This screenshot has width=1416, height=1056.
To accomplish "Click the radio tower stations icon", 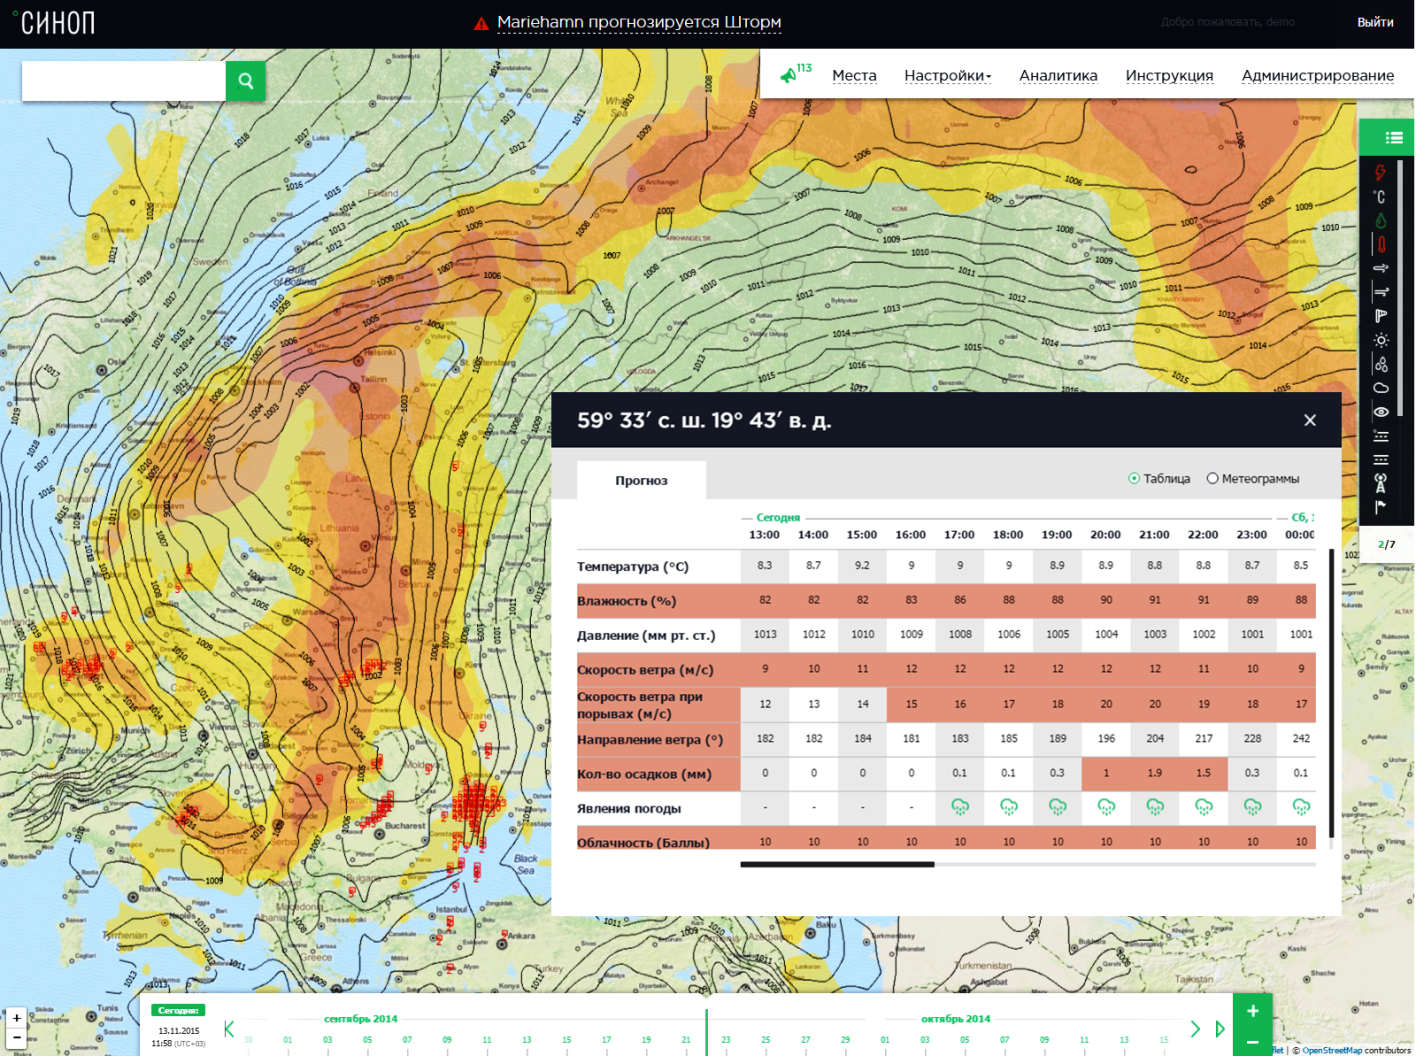I will tap(1381, 484).
